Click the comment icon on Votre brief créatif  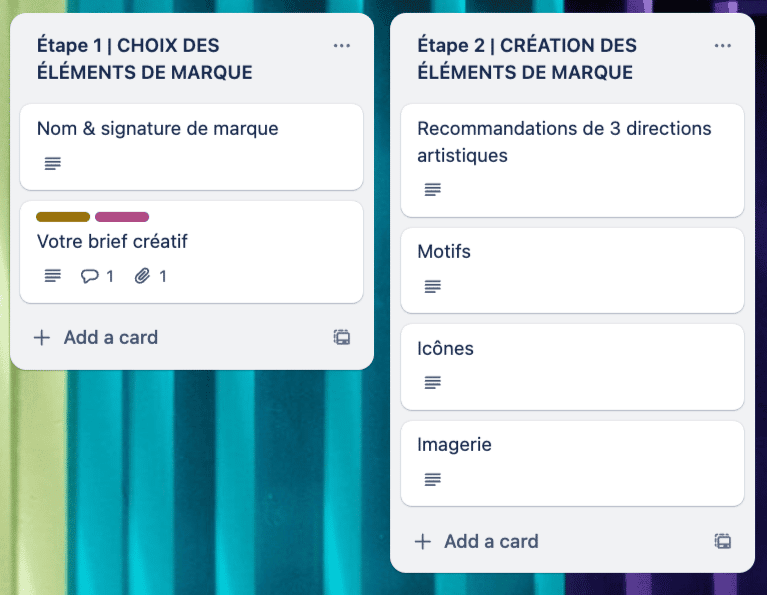point(90,276)
